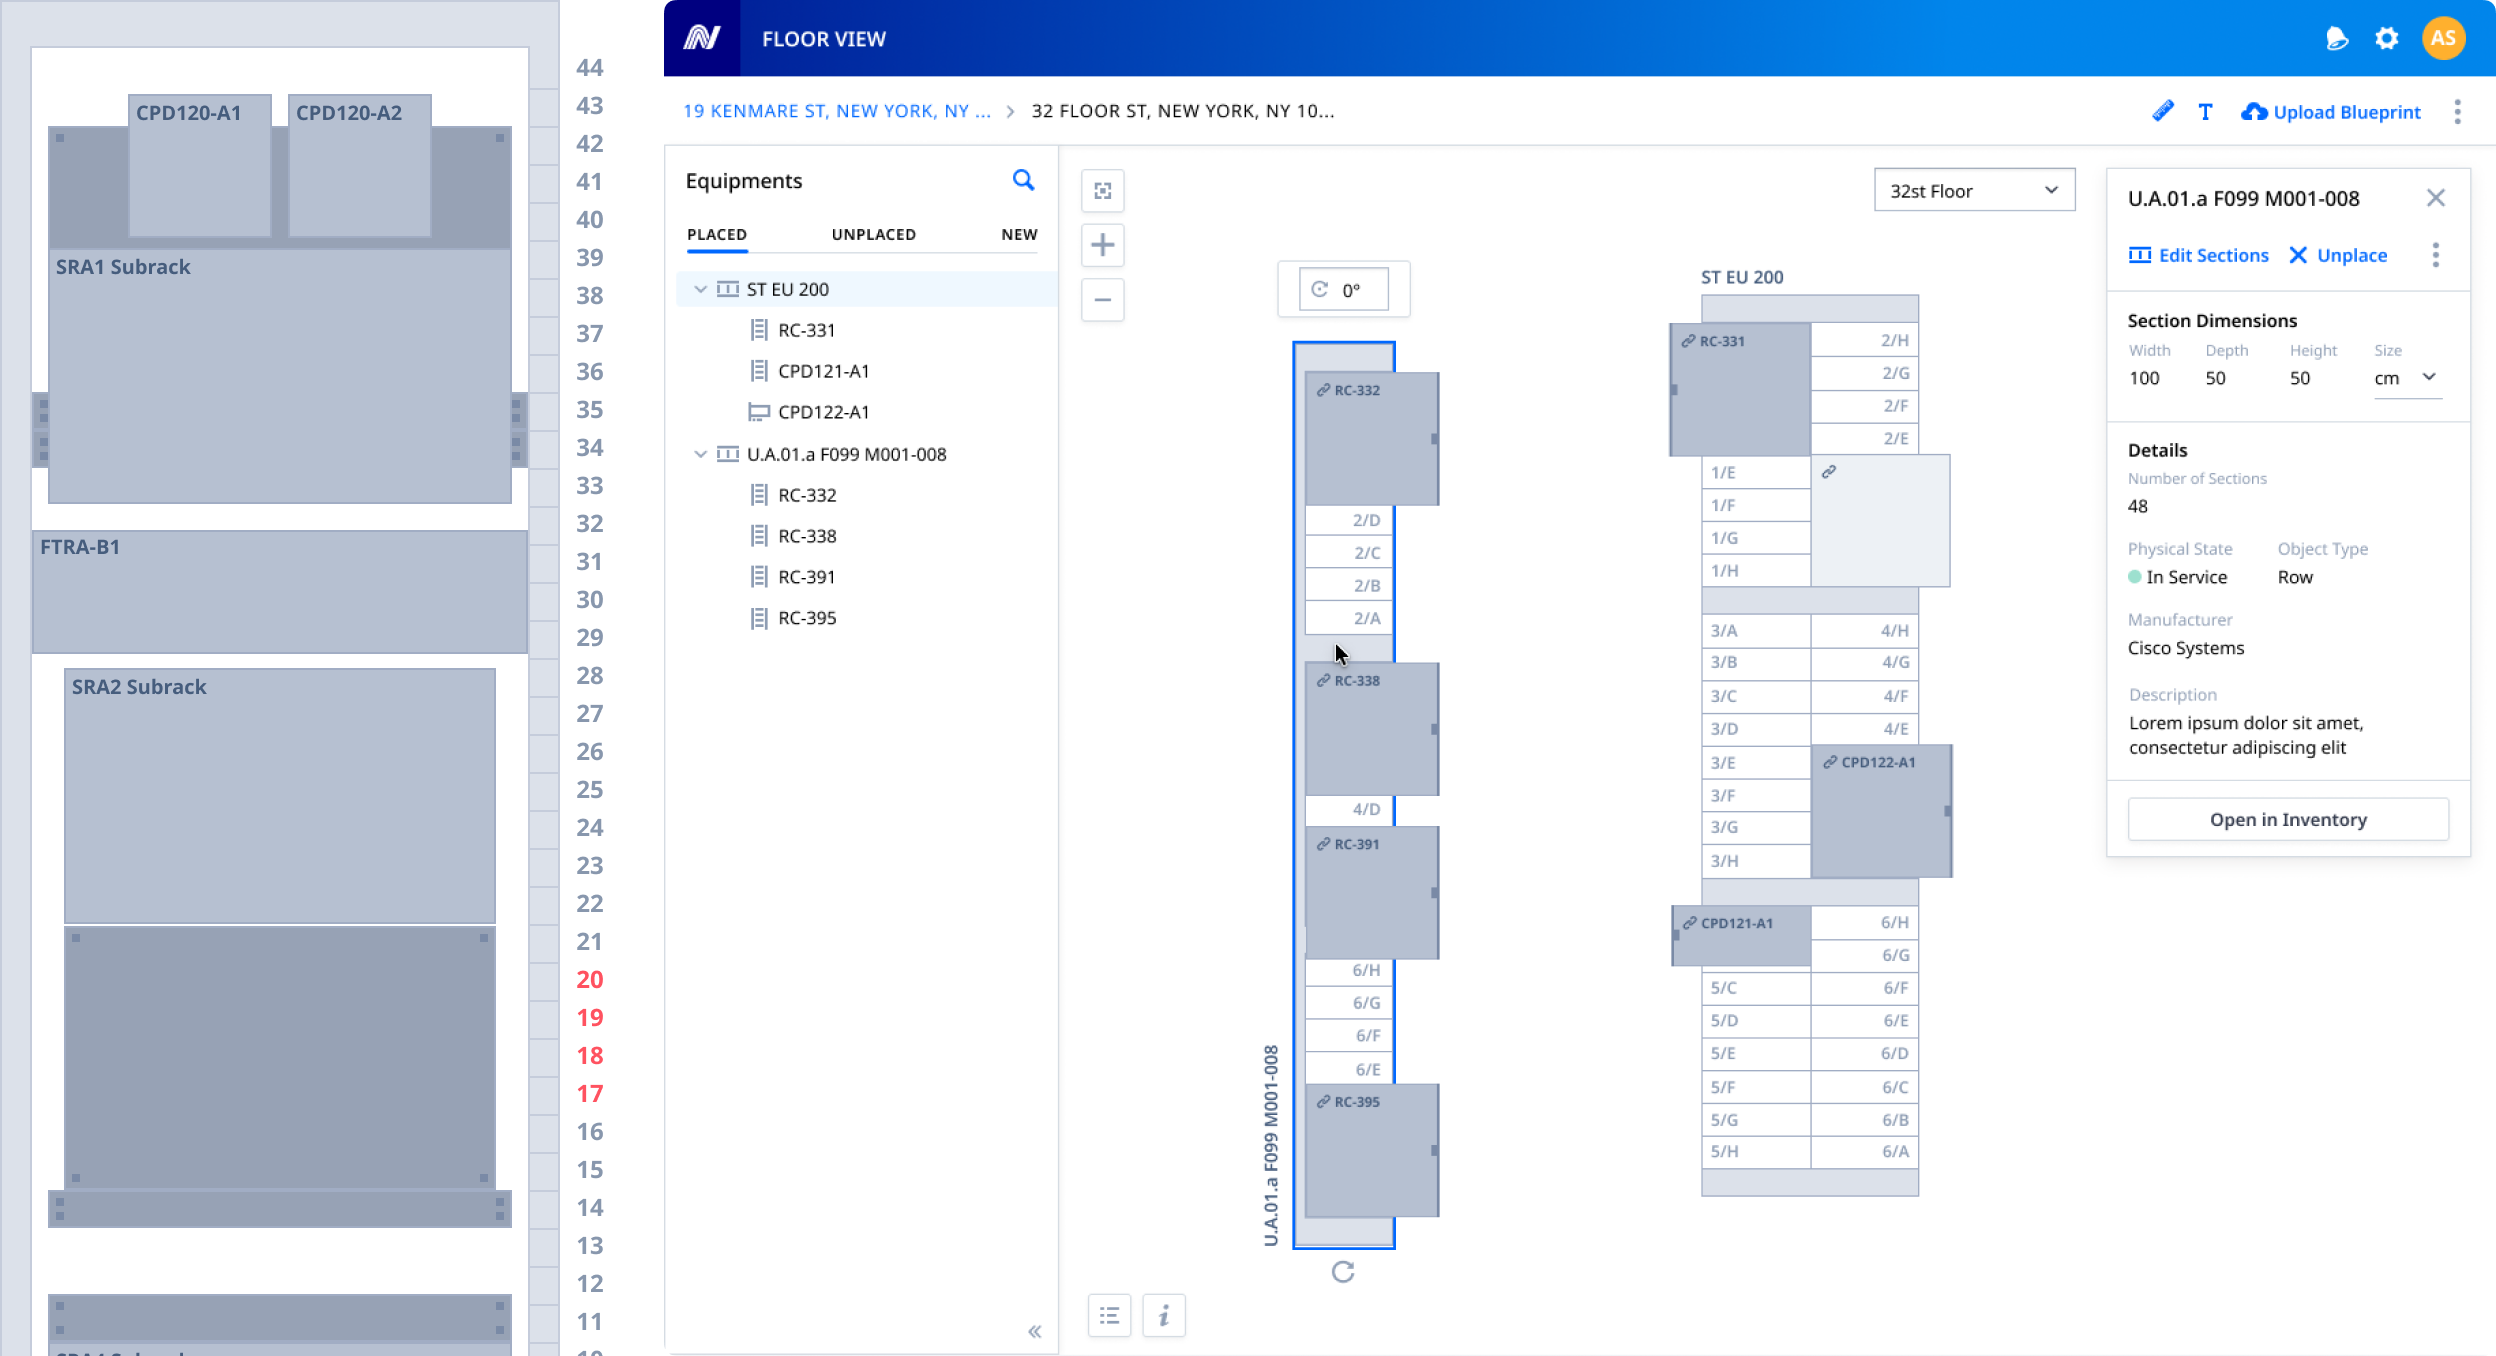
Task: Open the Size unit cm dropdown
Action: (2407, 378)
